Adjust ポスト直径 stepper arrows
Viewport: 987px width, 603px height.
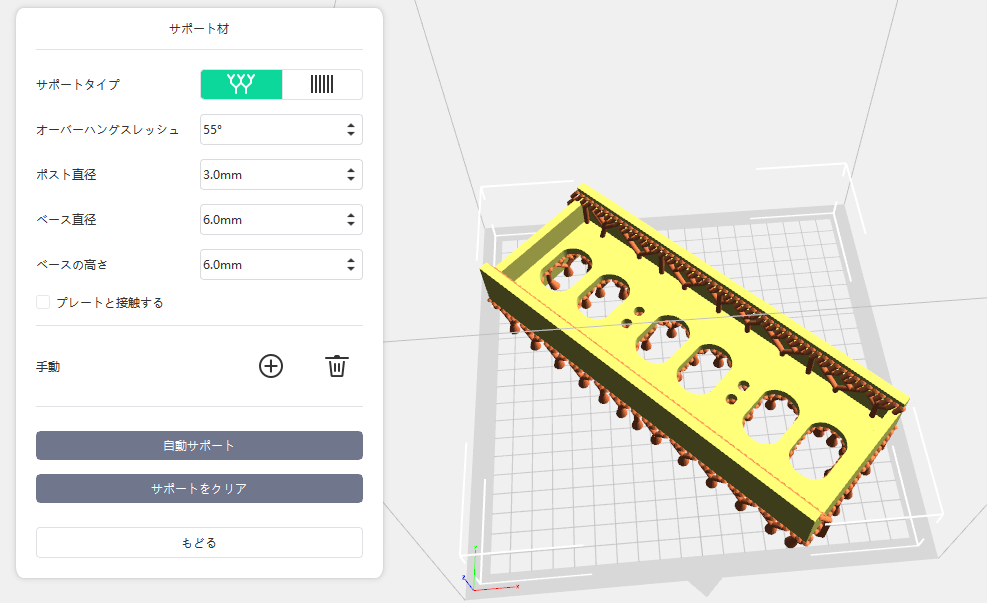coord(351,175)
